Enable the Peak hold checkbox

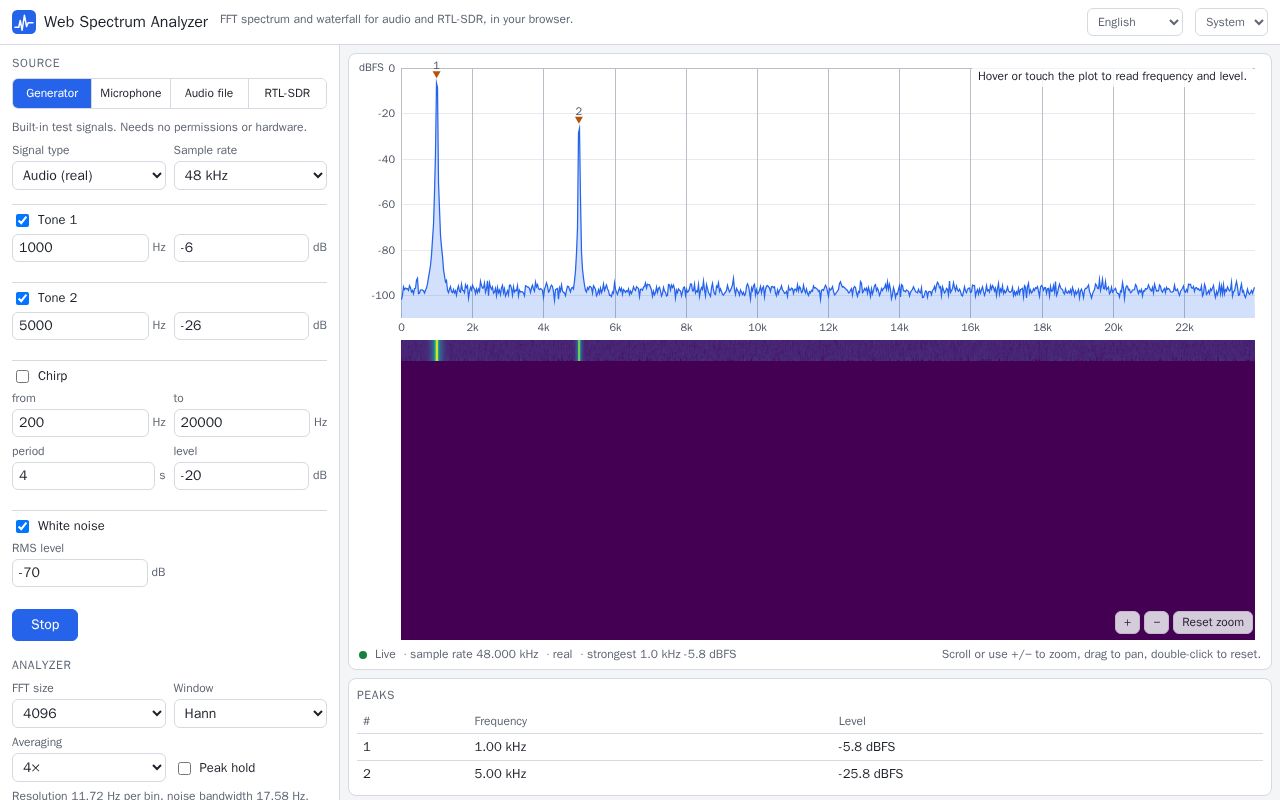(x=184, y=768)
